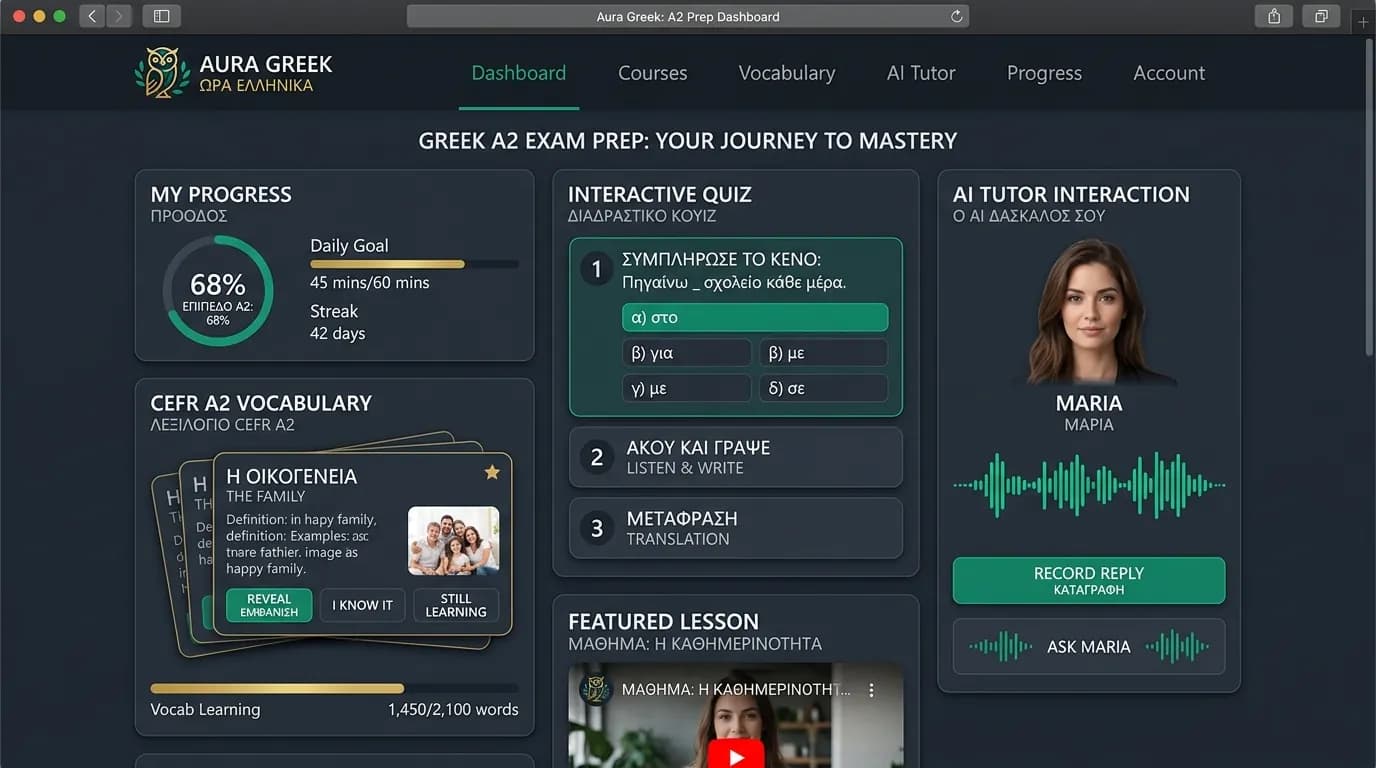
Task: Click the page's vertical scrollbar
Action: click(x=1370, y=196)
